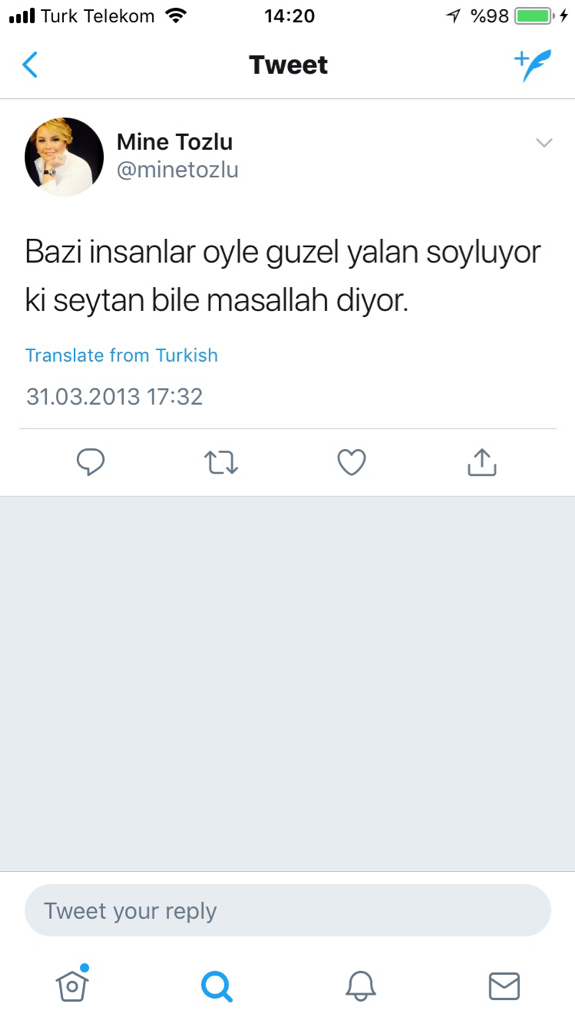The height and width of the screenshot is (1024, 575).
Task: Tap the Wi-Fi status icon
Action: [176, 15]
